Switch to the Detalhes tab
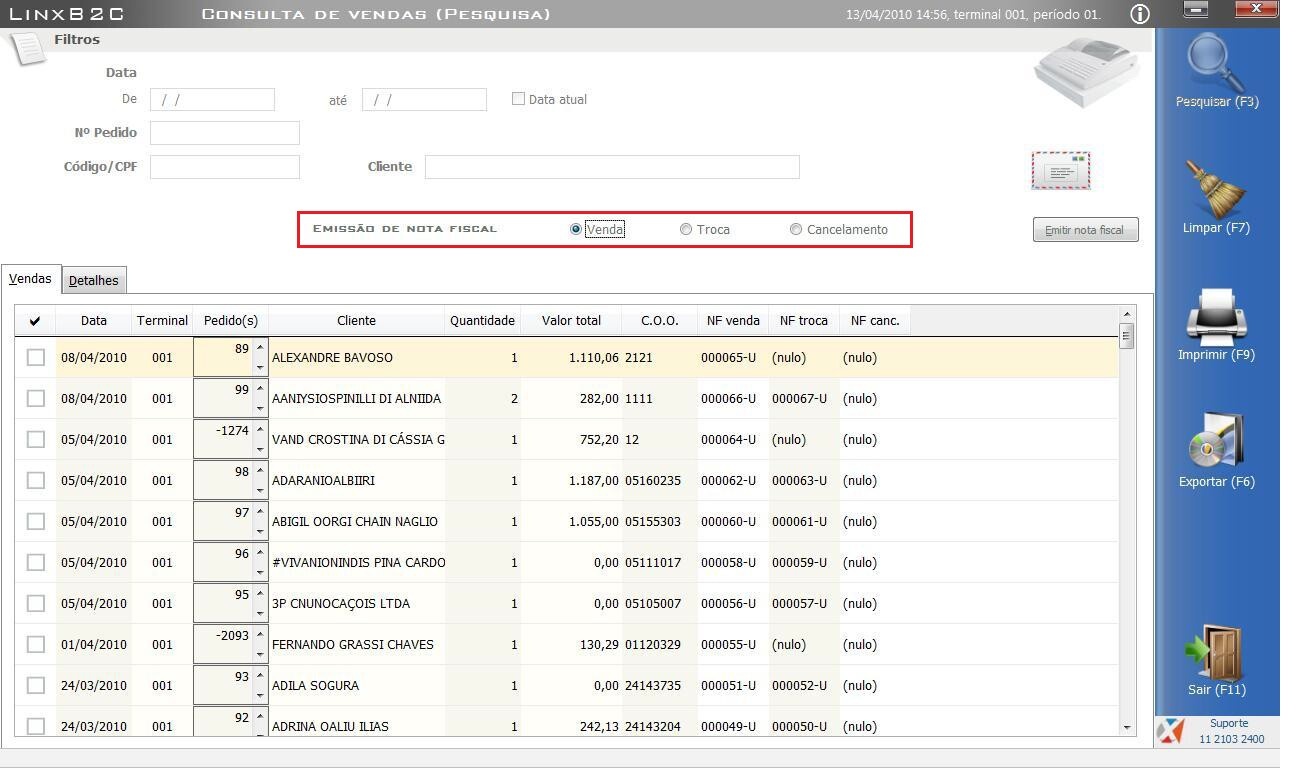 pos(94,281)
